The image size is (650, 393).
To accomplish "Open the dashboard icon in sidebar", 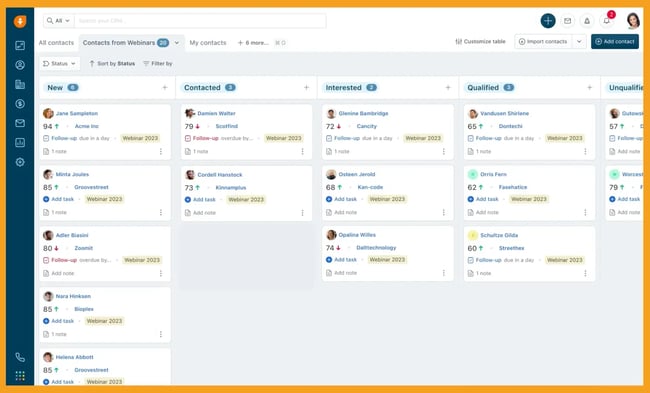I will click(20, 45).
